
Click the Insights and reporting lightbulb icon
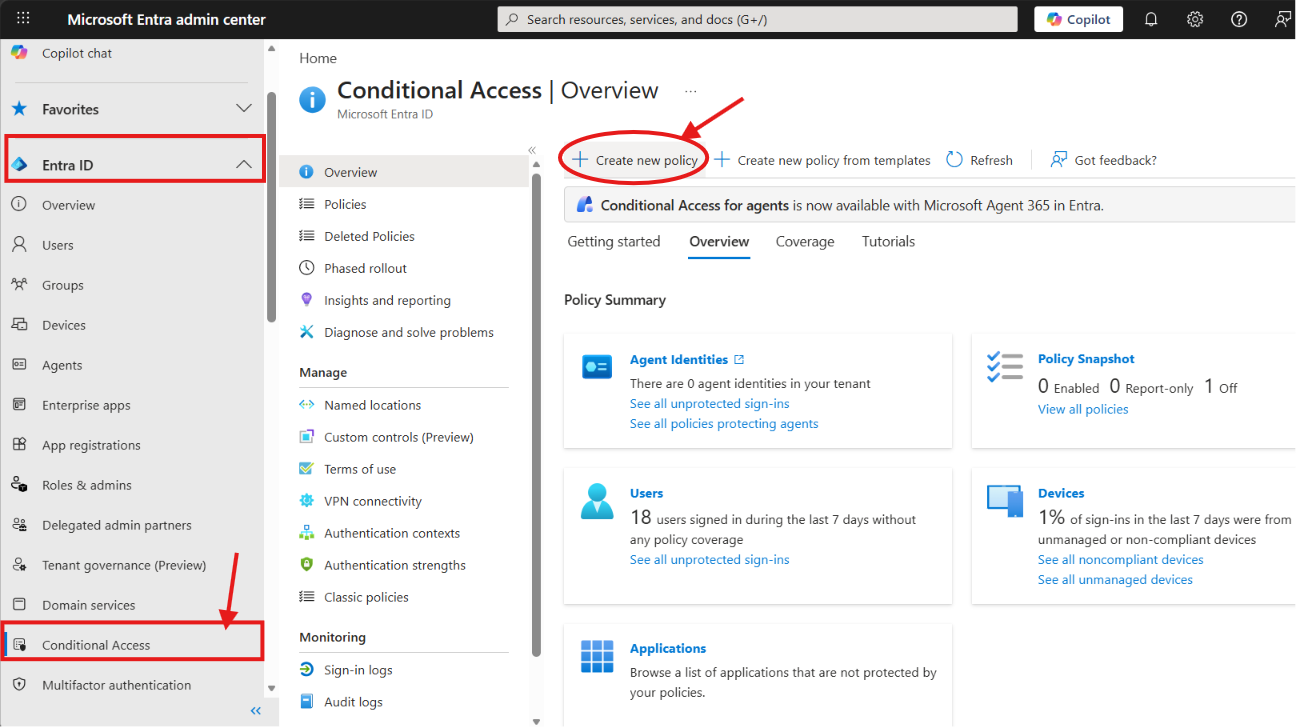[307, 300]
